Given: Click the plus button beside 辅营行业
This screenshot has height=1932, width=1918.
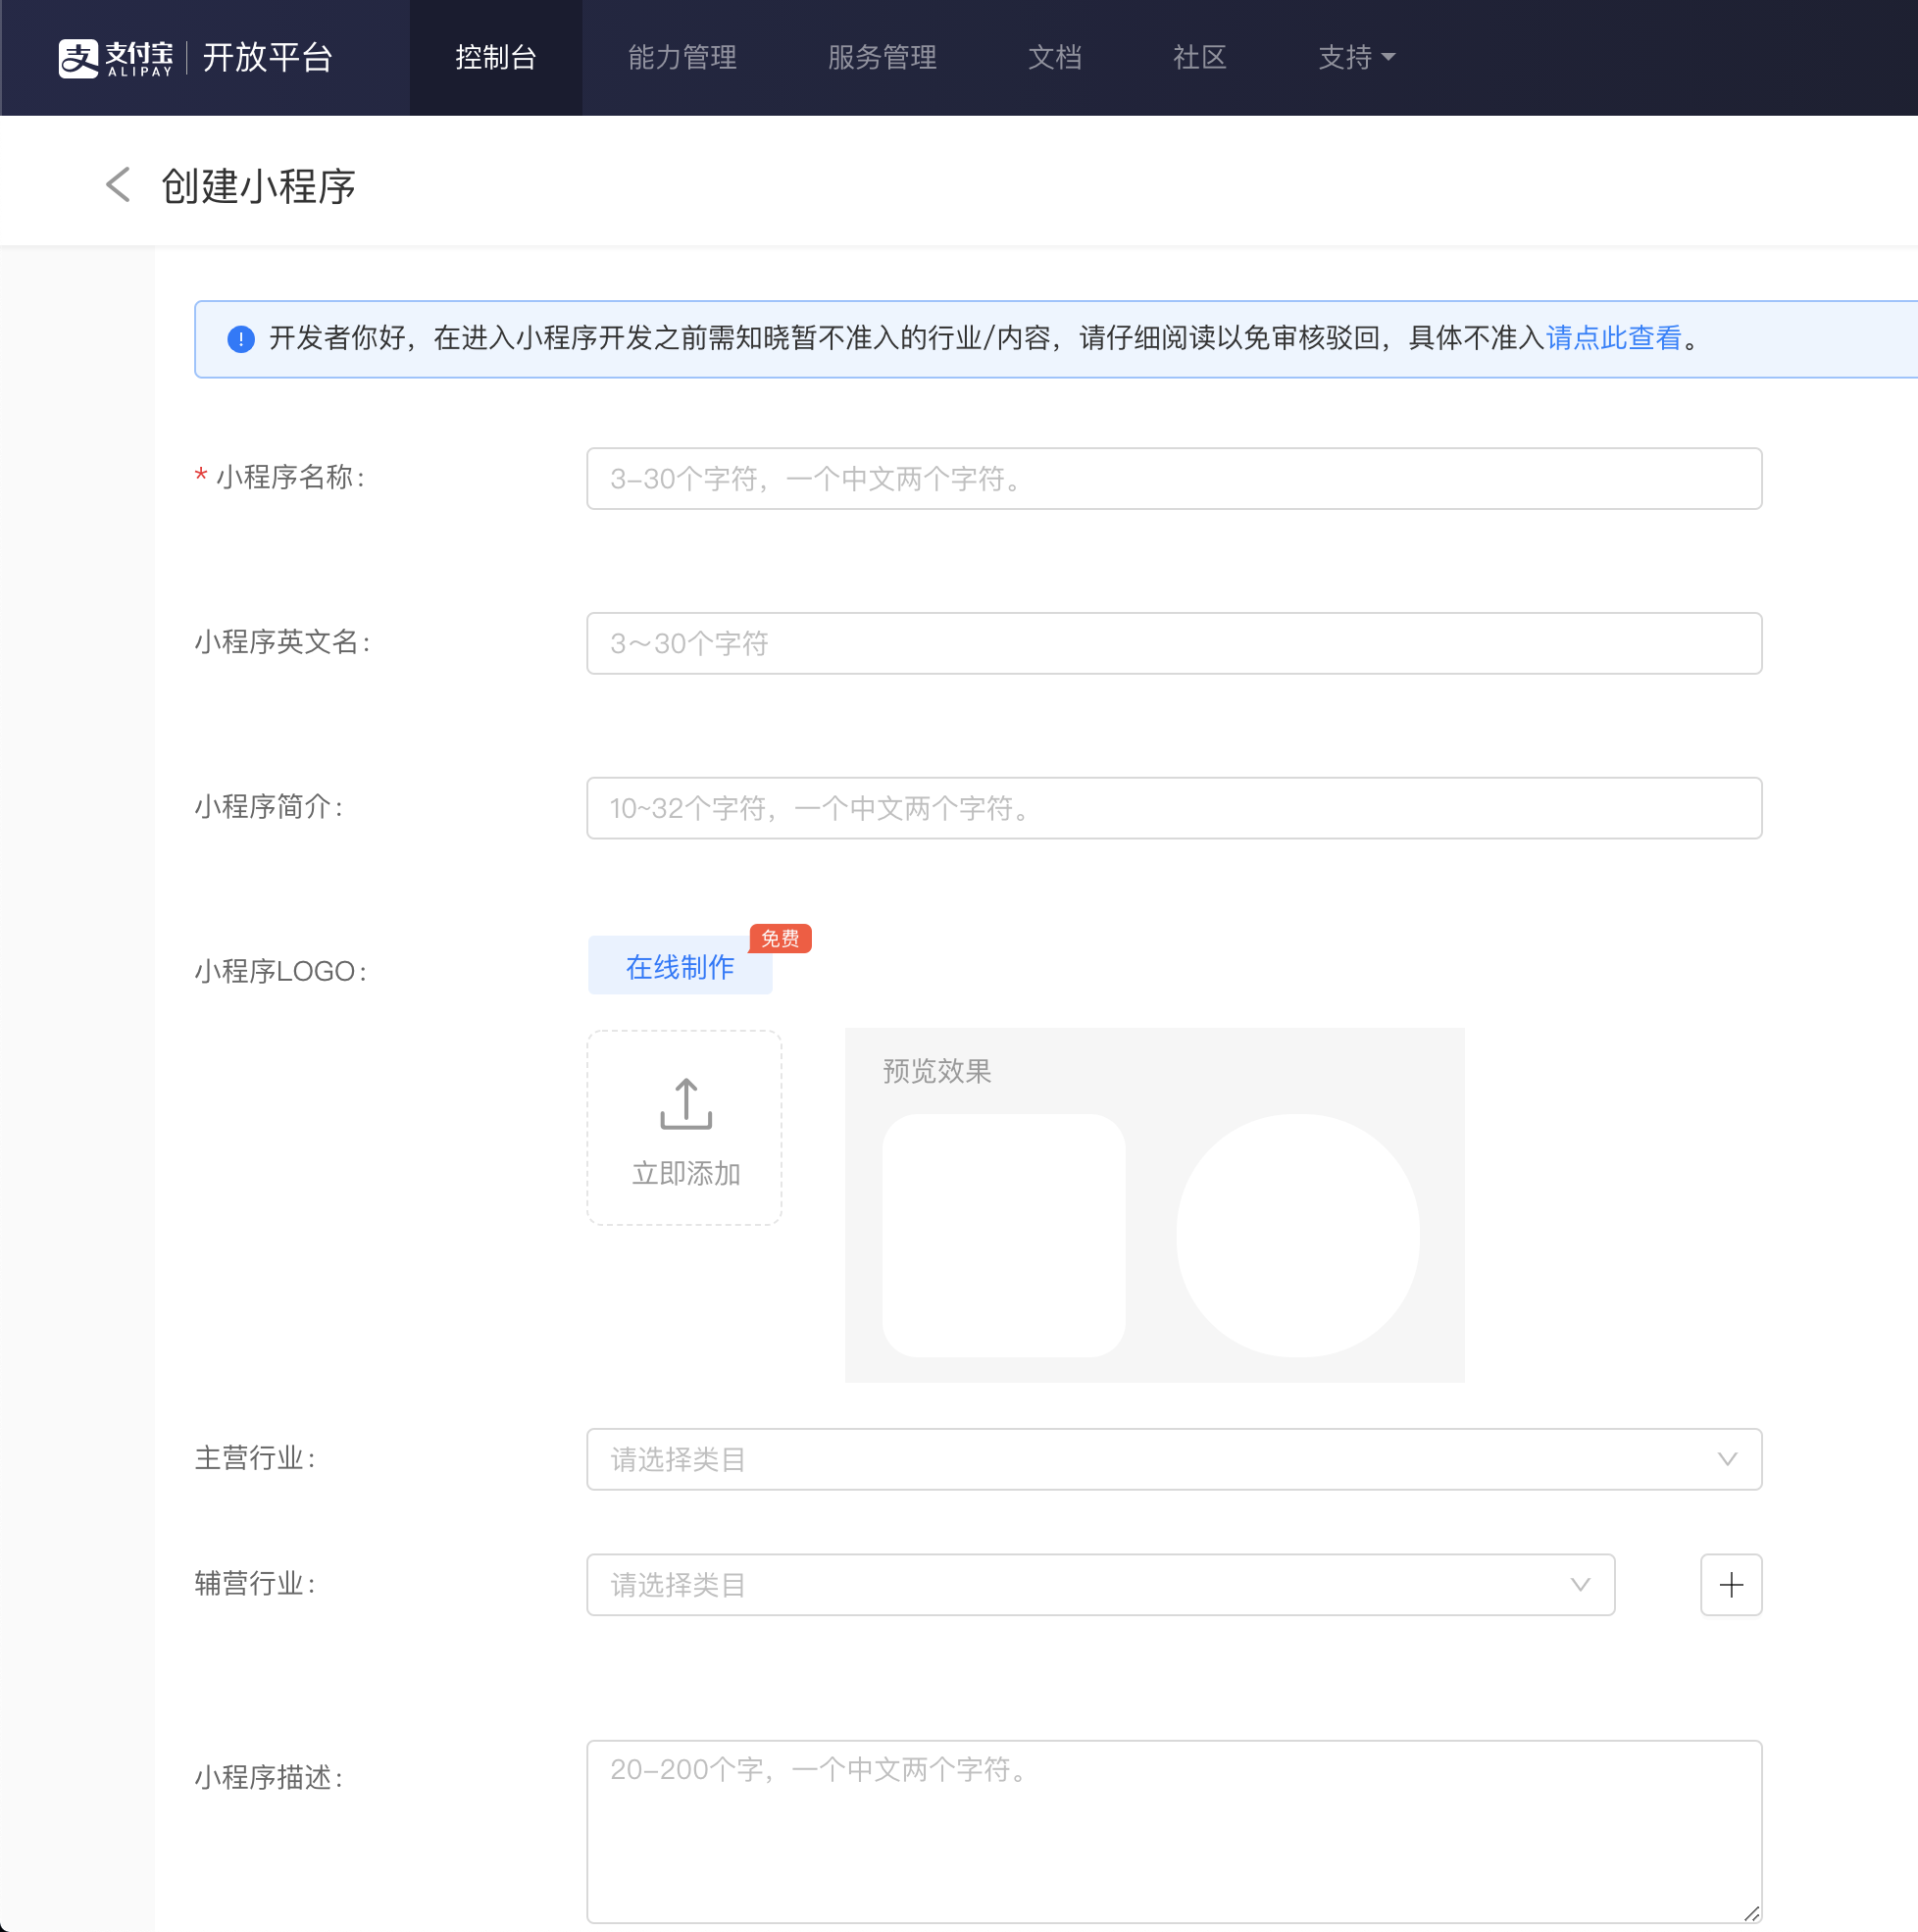Looking at the screenshot, I should click(1730, 1584).
